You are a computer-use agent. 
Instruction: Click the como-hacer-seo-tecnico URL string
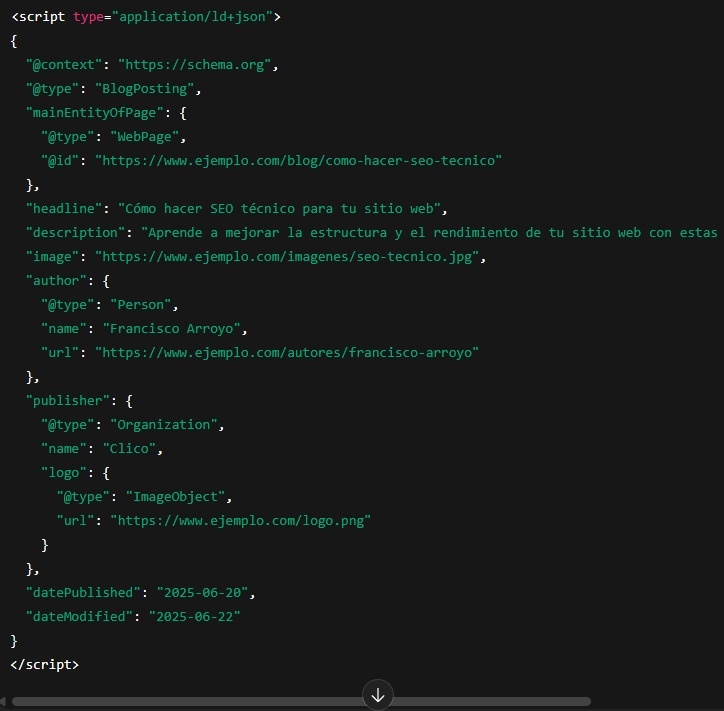tap(298, 161)
